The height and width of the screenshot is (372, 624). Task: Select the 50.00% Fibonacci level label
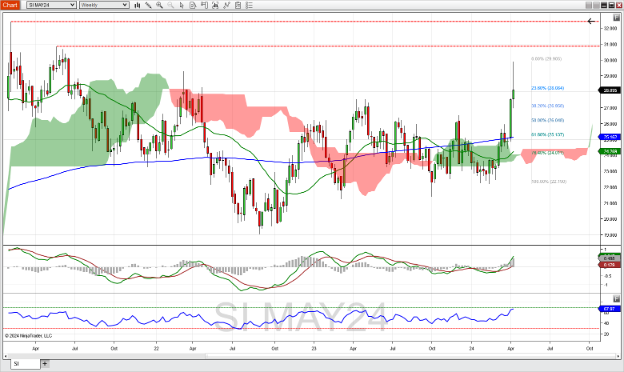click(x=548, y=120)
